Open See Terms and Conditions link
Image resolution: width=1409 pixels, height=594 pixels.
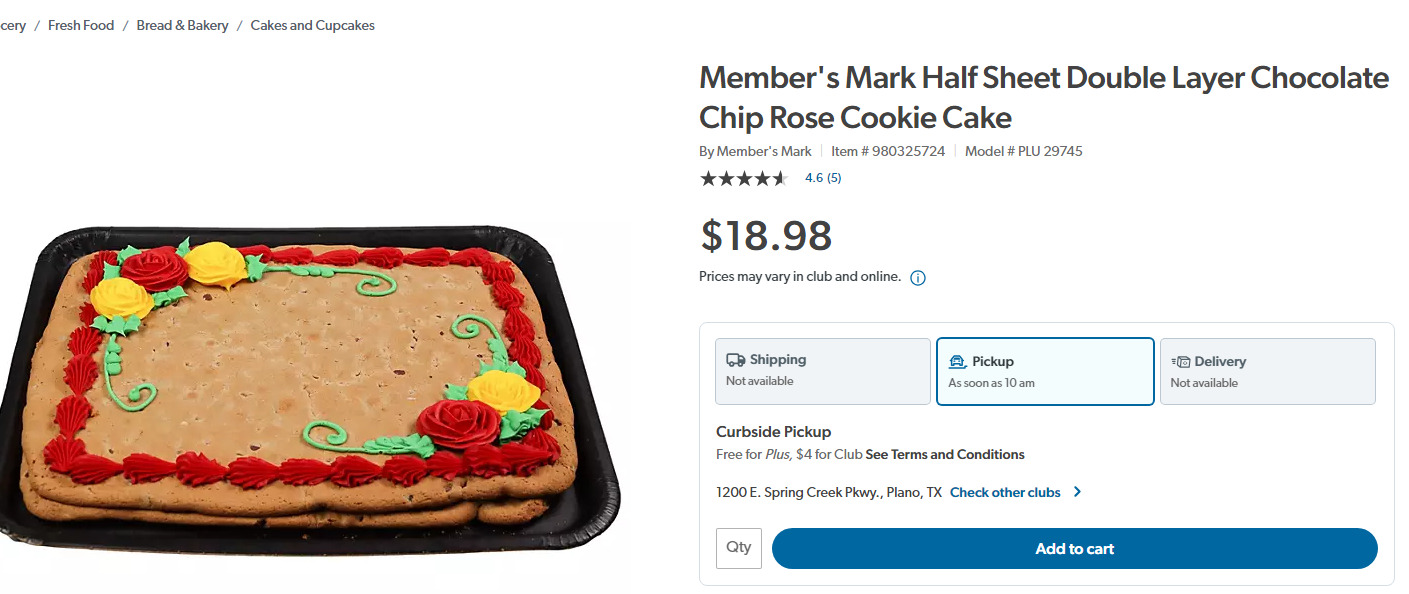[945, 454]
